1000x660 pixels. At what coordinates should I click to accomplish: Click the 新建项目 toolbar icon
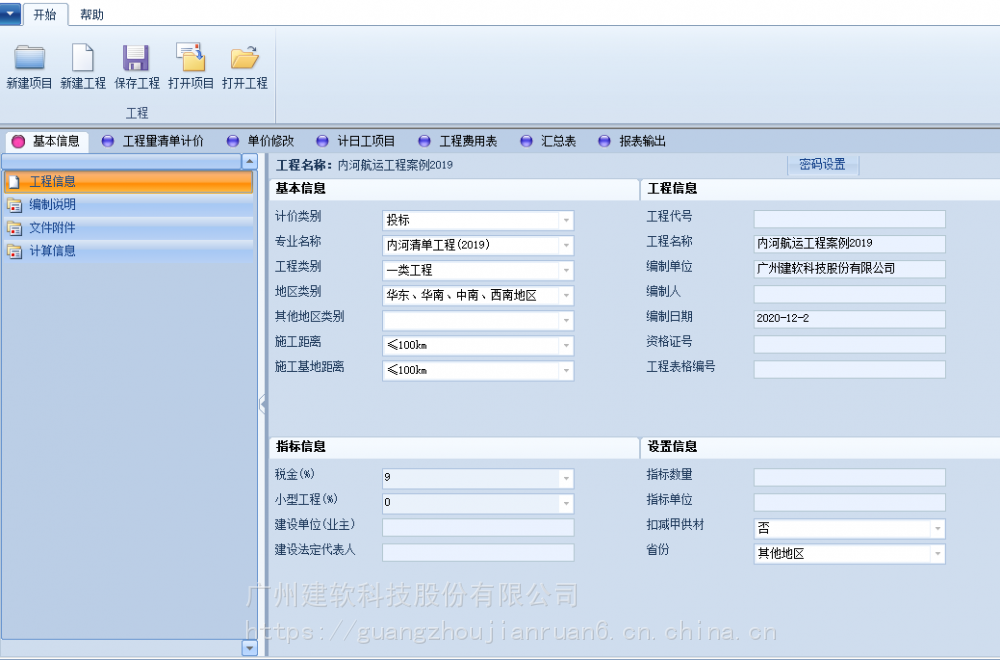click(x=29, y=58)
